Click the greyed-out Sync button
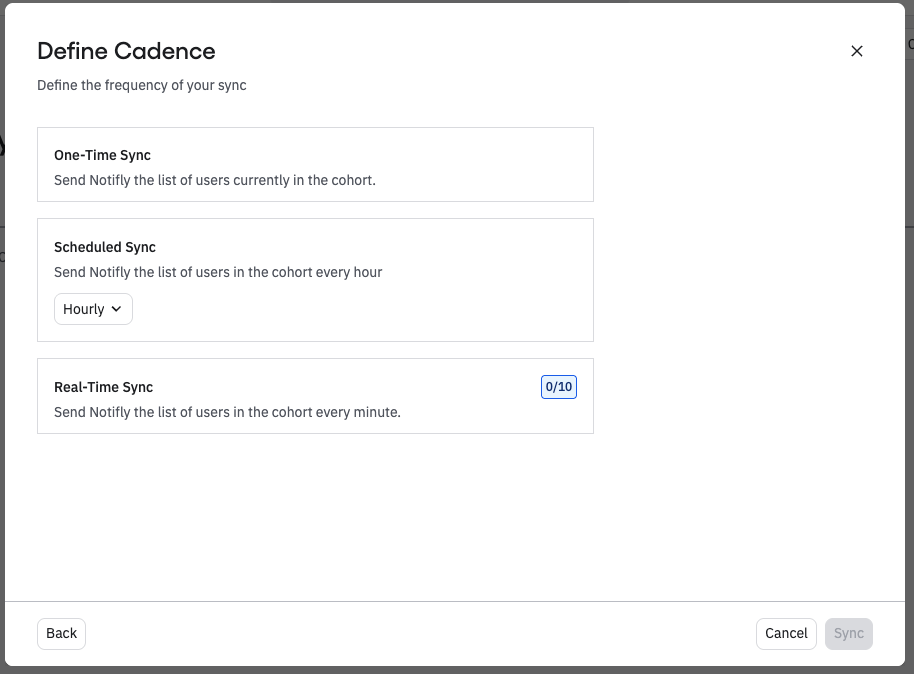 click(x=848, y=633)
